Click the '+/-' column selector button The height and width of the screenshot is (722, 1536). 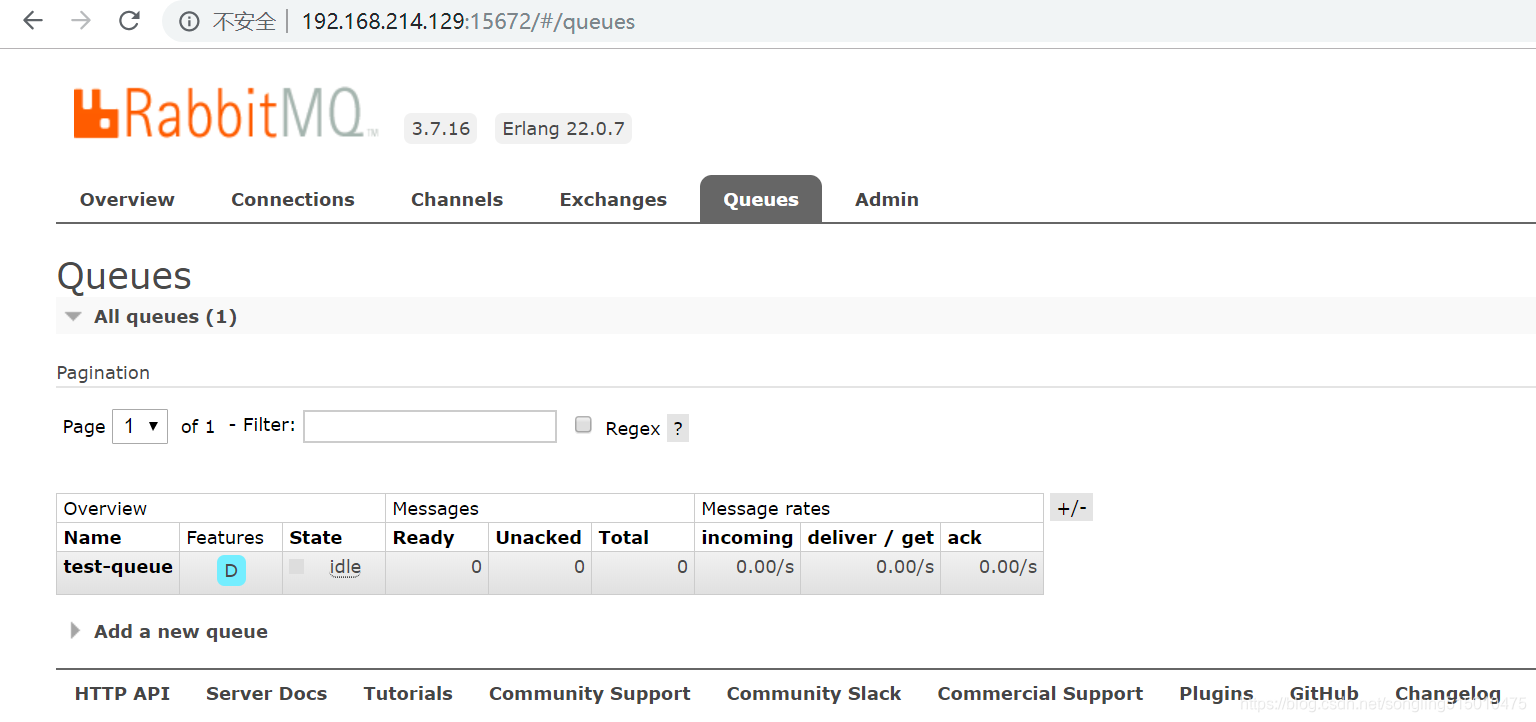point(1071,507)
